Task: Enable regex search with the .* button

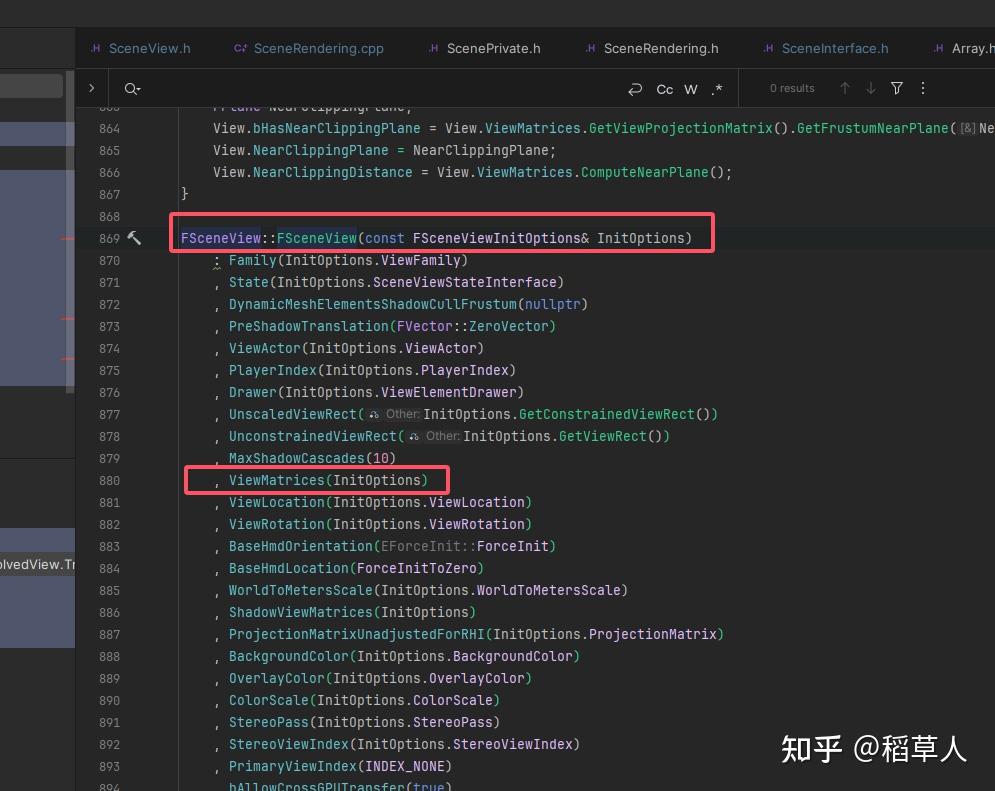Action: tap(717, 88)
